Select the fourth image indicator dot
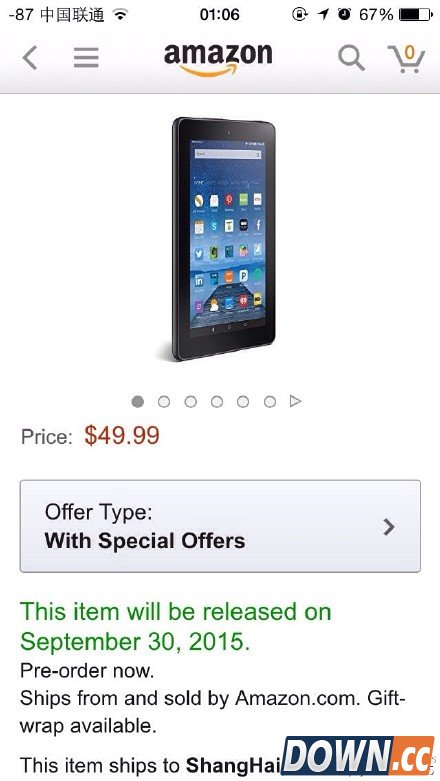The height and width of the screenshot is (781, 440). 217,401
